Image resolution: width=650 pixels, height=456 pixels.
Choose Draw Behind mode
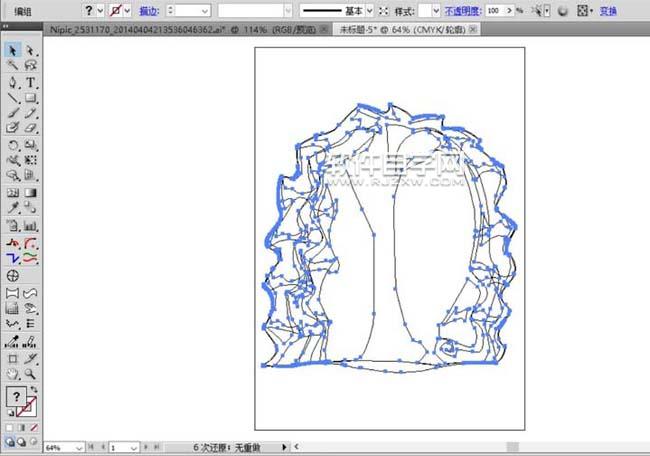pos(22,442)
